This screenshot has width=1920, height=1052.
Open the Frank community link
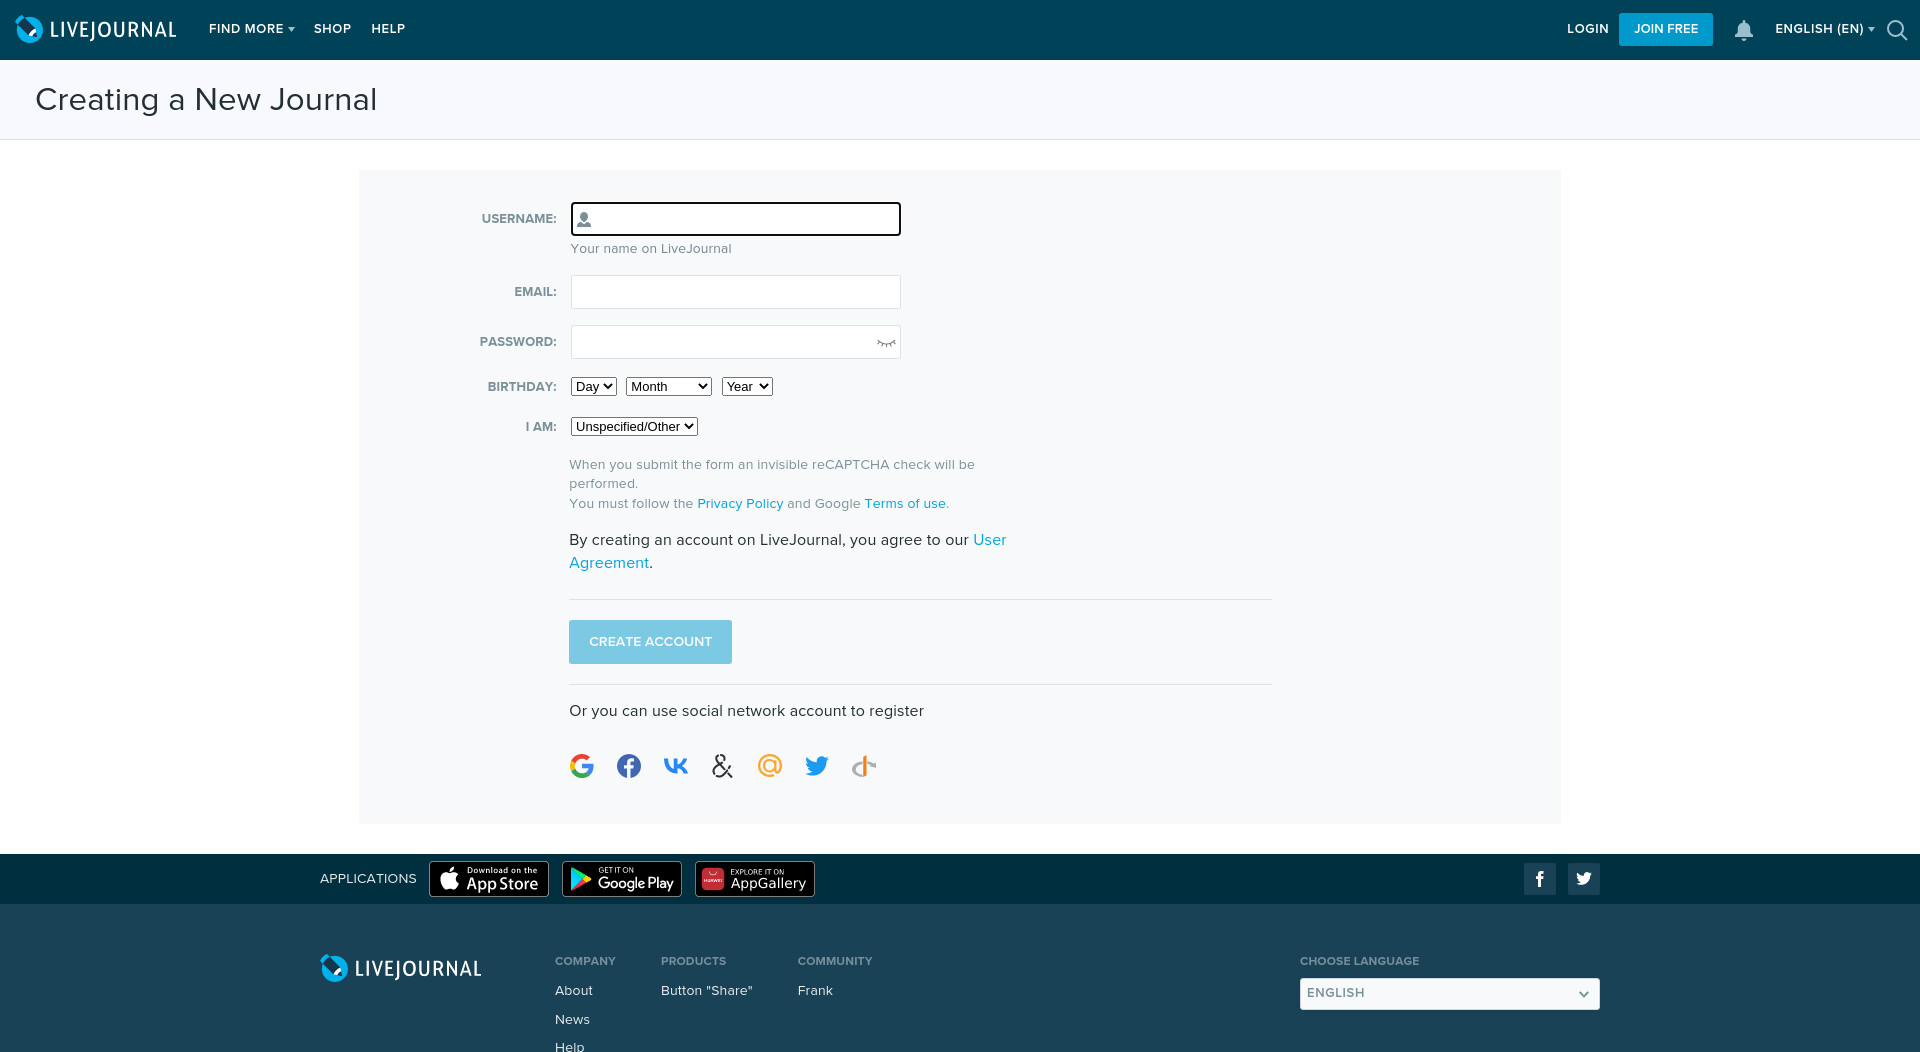(815, 991)
